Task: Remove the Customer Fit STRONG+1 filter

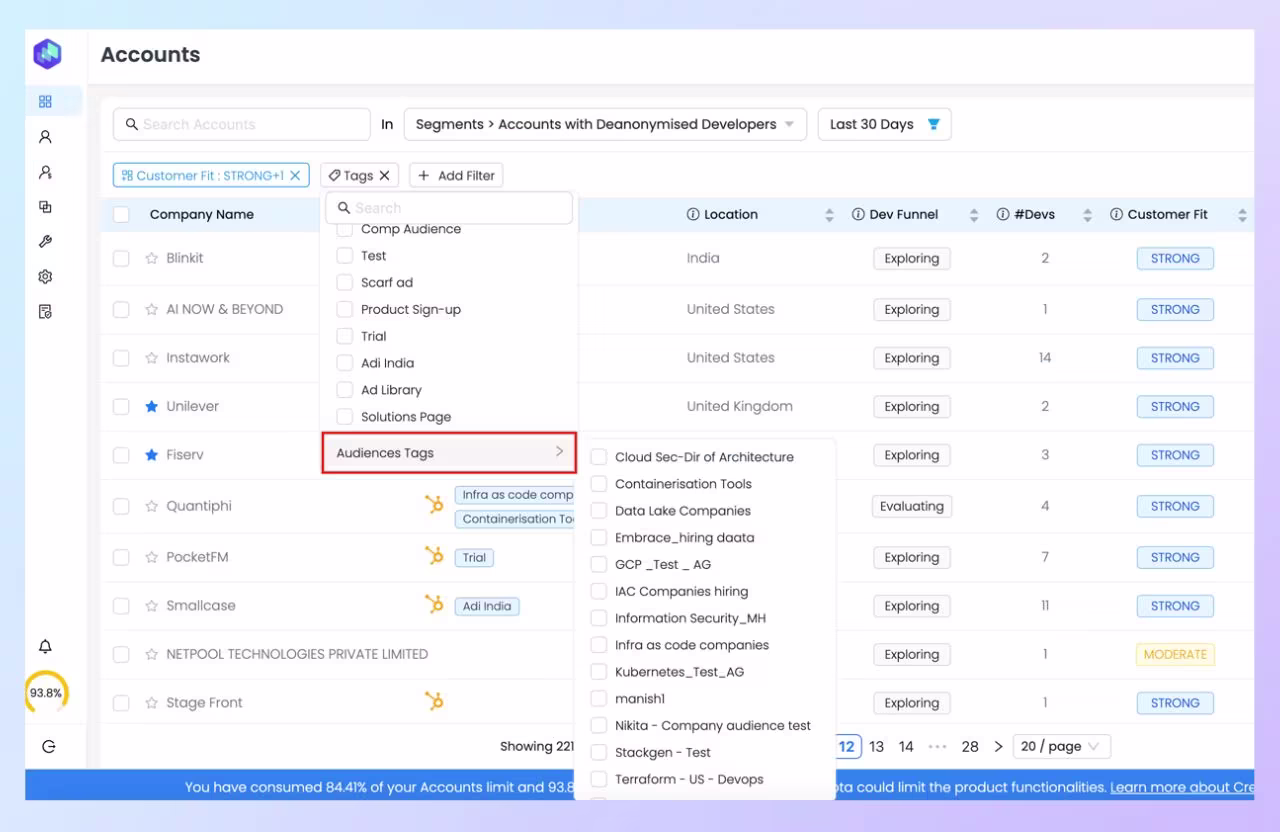Action: [x=295, y=175]
